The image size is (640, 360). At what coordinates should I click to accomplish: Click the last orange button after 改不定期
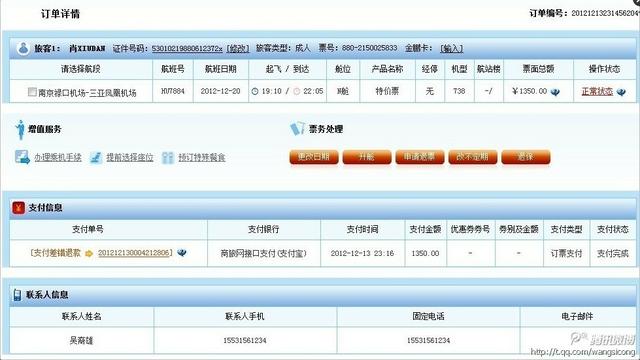click(x=526, y=157)
